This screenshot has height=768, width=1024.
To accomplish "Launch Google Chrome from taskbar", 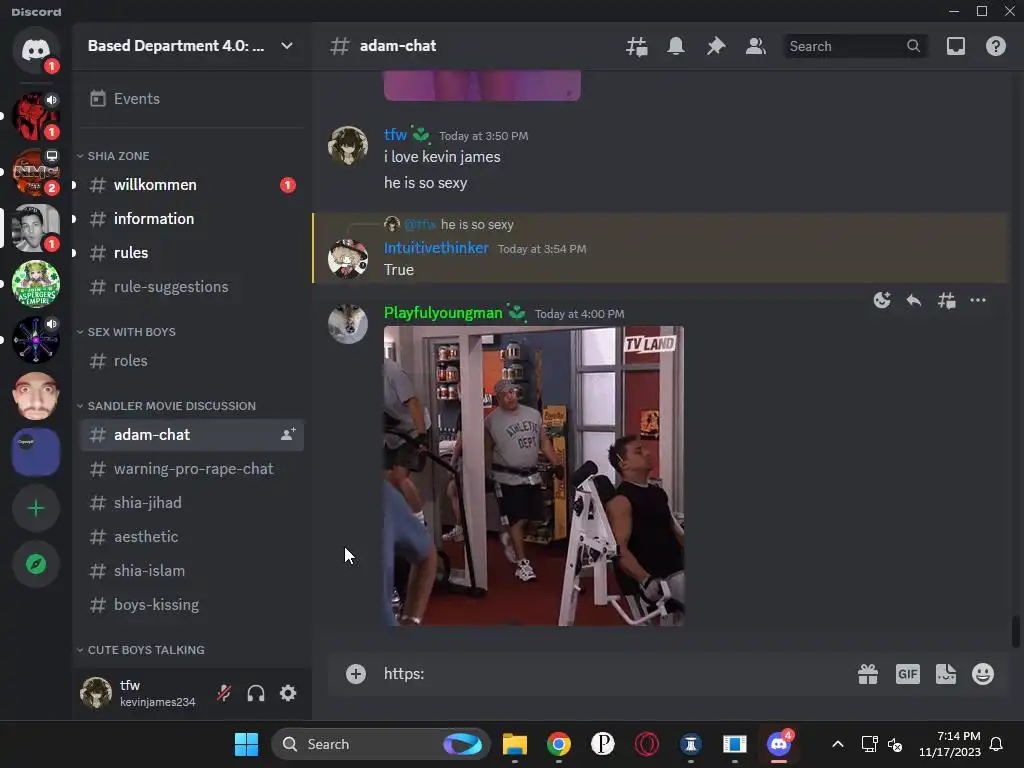I will [x=559, y=744].
